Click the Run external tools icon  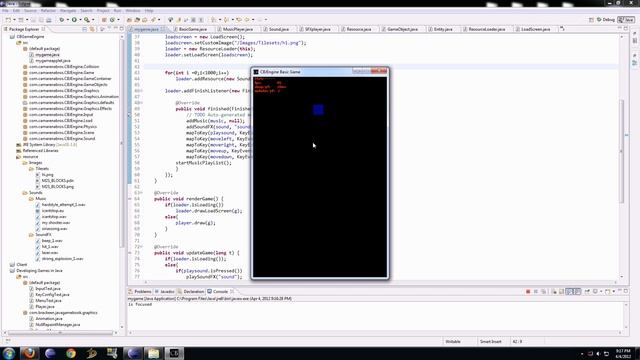[x=87, y=20]
